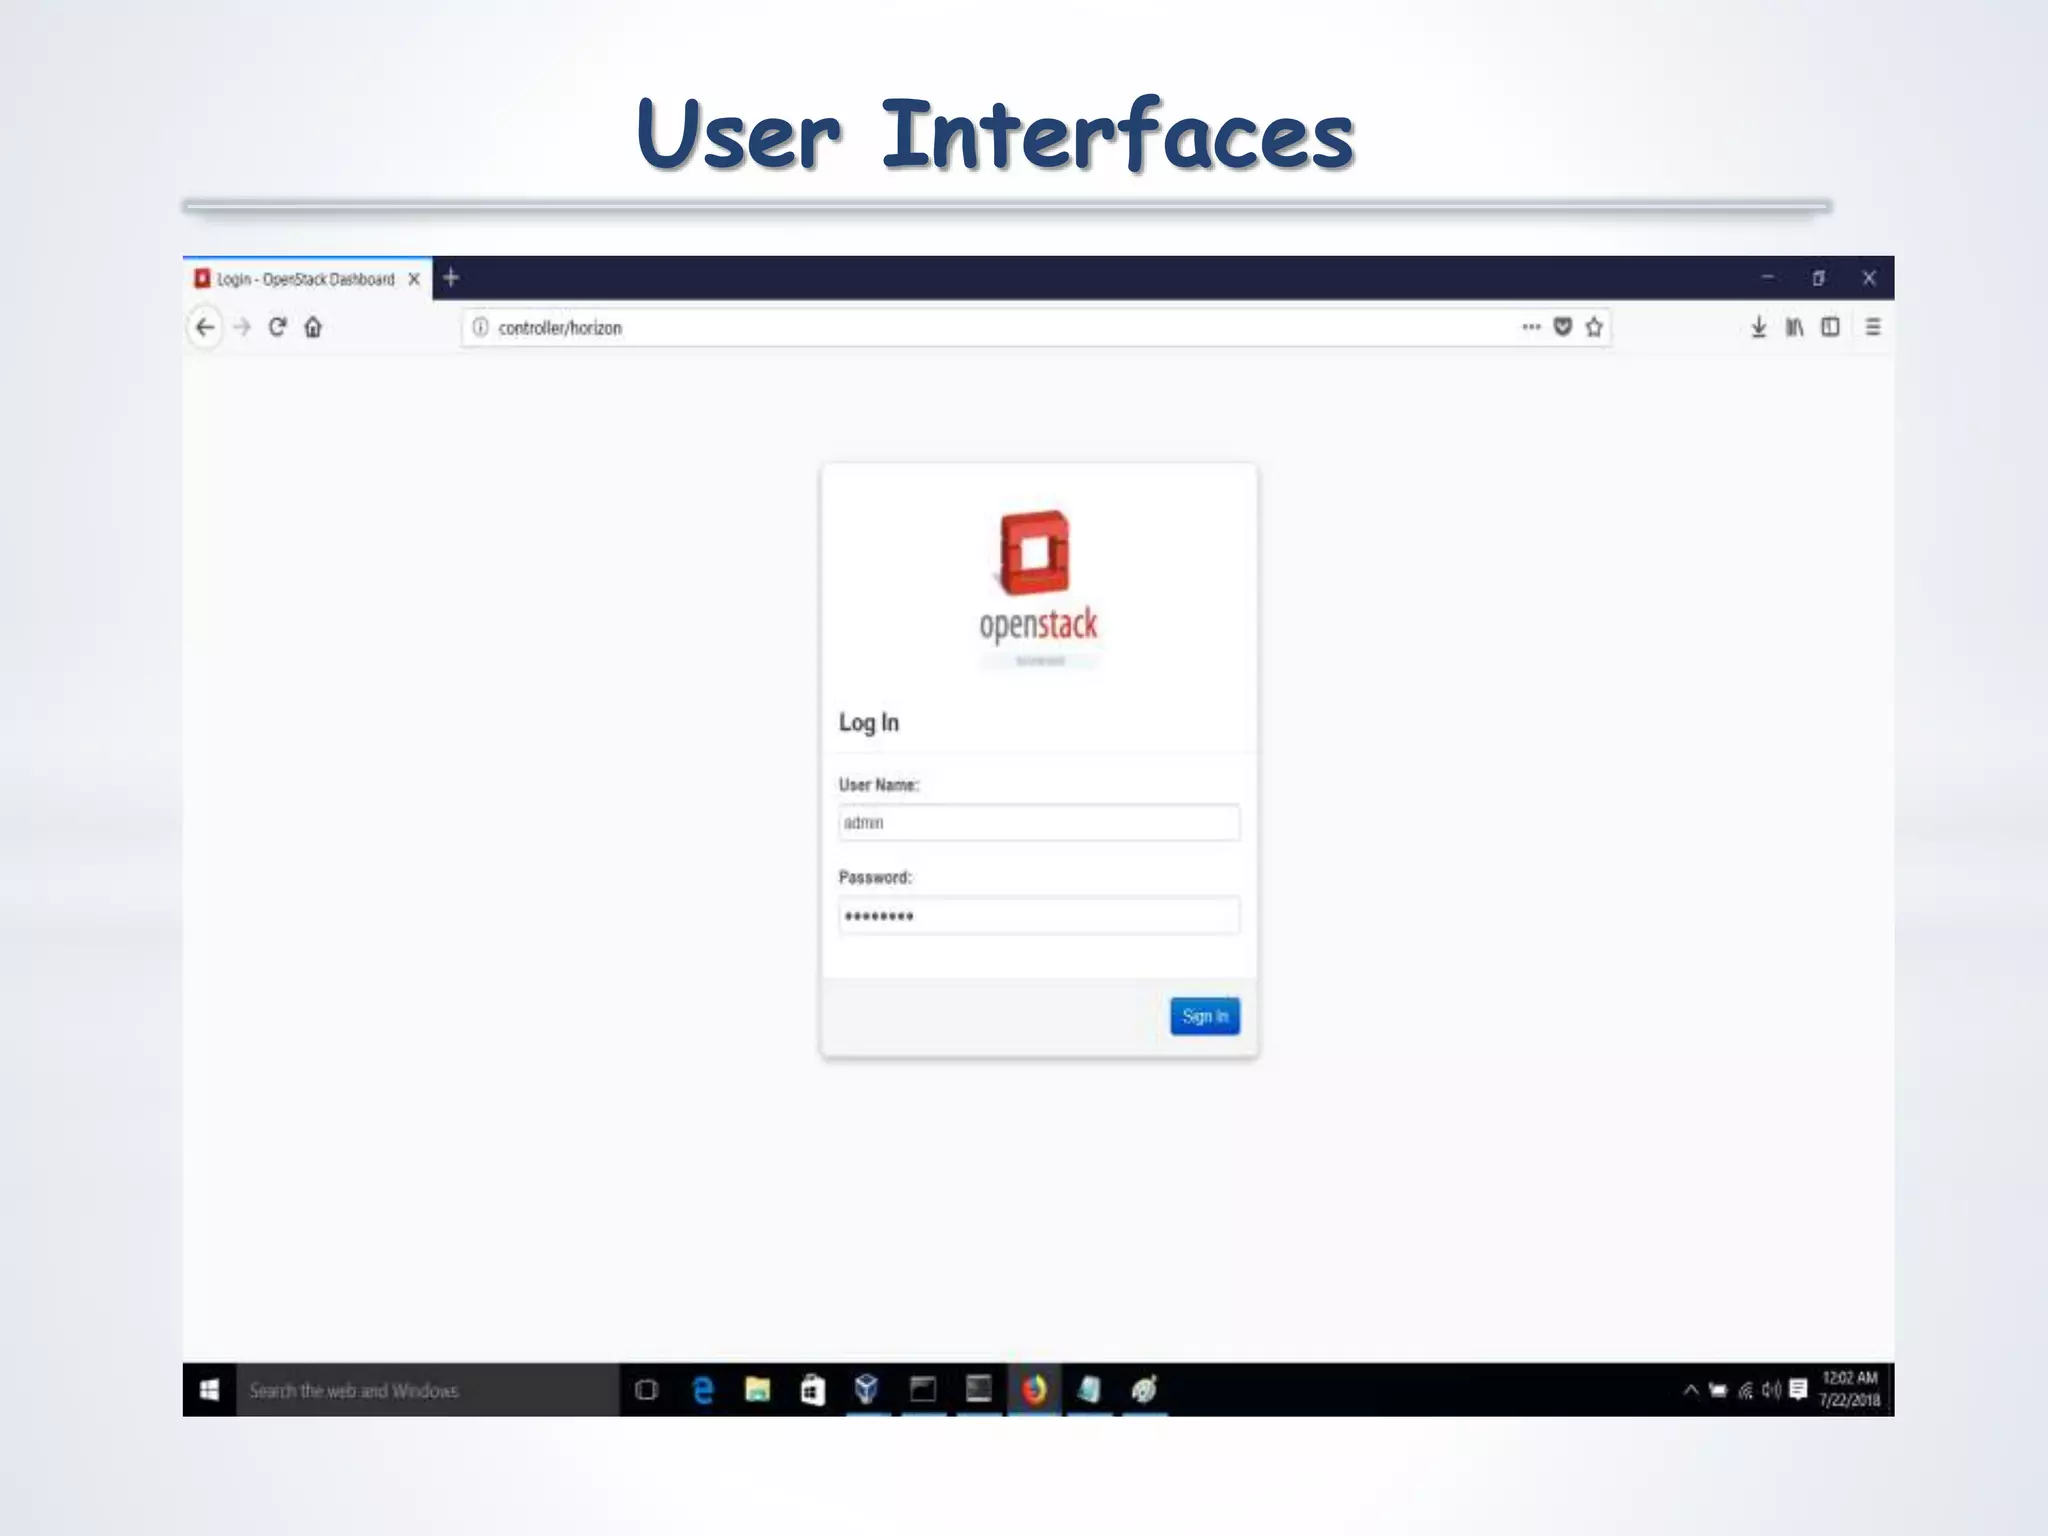Switch to VirtualBox on the taskbar

pyautogui.click(x=867, y=1390)
